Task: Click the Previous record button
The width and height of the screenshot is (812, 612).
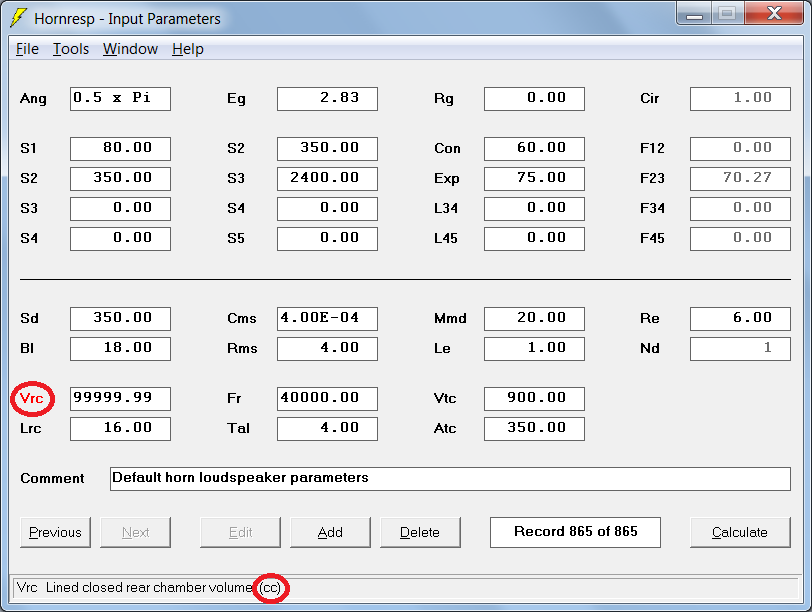Action: tap(55, 532)
